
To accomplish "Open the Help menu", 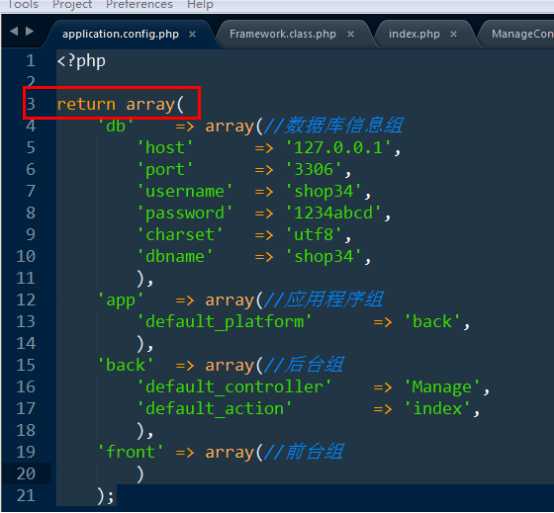I will pos(200,5).
